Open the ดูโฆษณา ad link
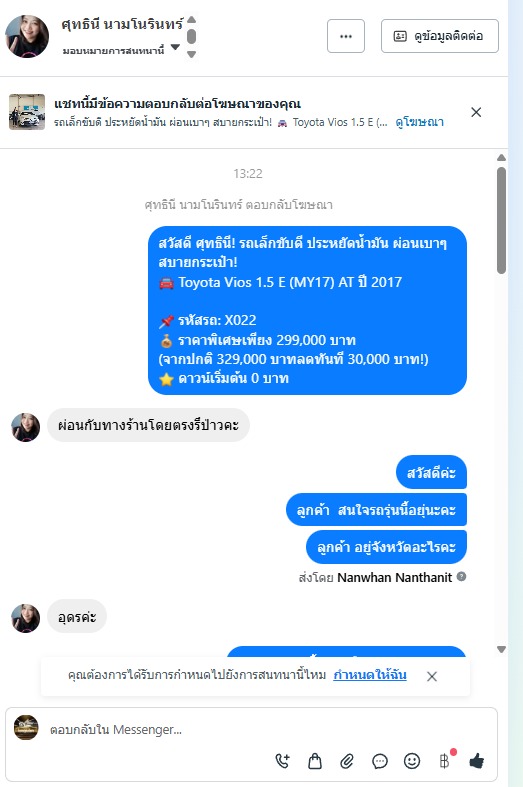The width and height of the screenshot is (523, 787). (420, 122)
